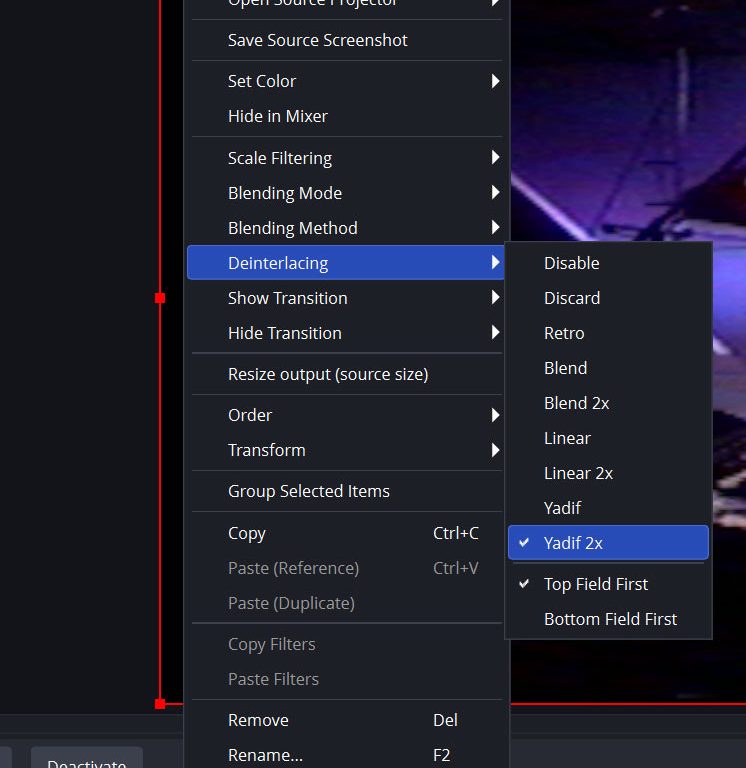The width and height of the screenshot is (746, 768).
Task: Click the Deactivate button
Action: 87,760
